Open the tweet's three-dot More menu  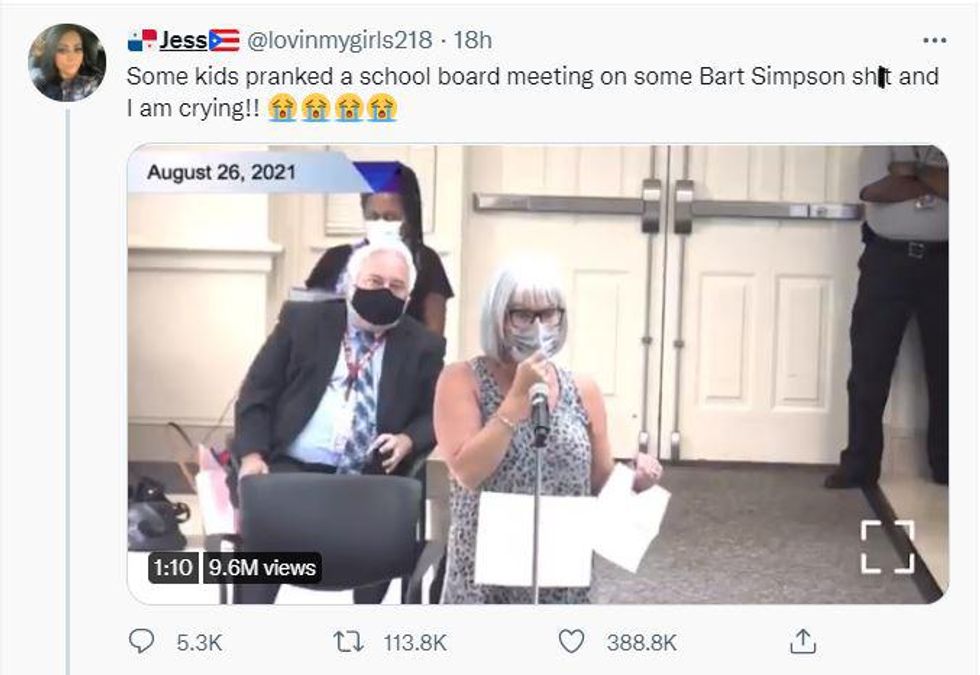(x=934, y=40)
